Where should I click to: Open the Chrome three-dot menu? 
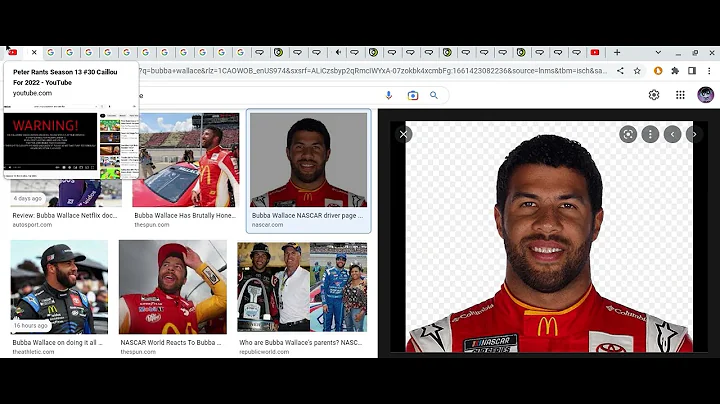click(709, 71)
